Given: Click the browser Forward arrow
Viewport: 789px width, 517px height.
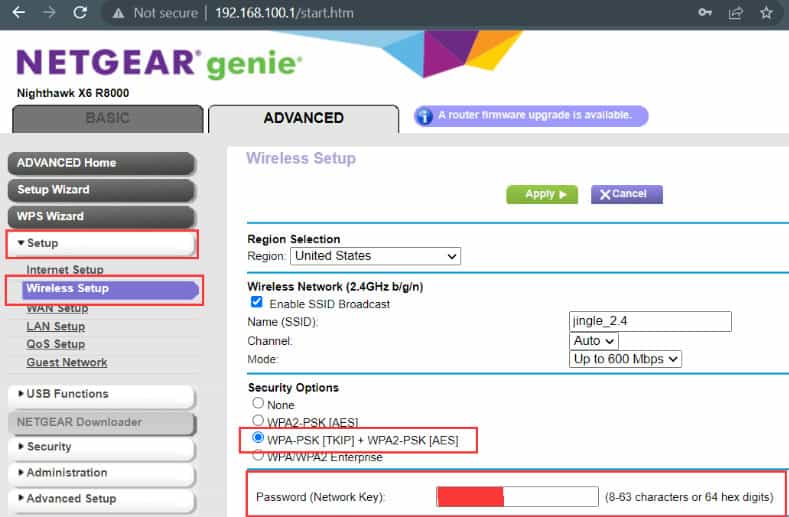Looking at the screenshot, I should (x=49, y=12).
